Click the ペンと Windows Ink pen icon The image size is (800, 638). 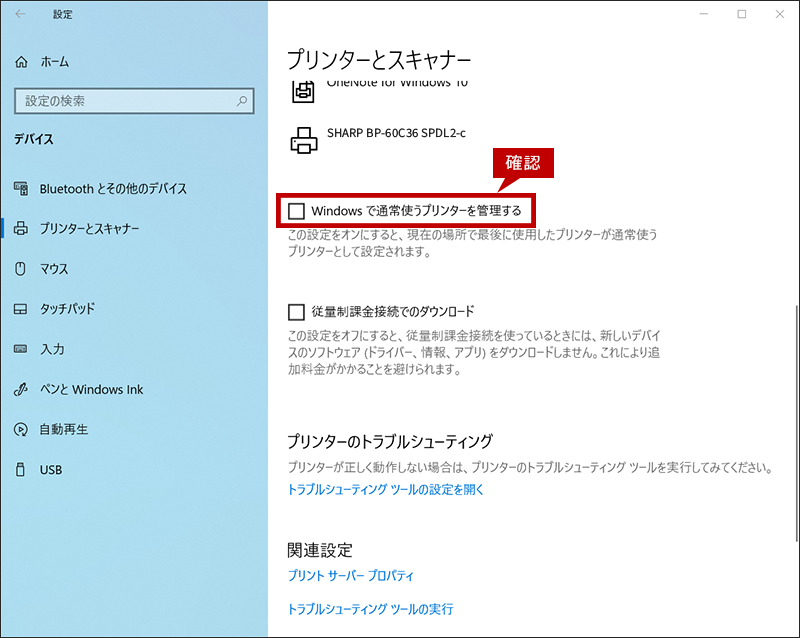click(x=22, y=389)
